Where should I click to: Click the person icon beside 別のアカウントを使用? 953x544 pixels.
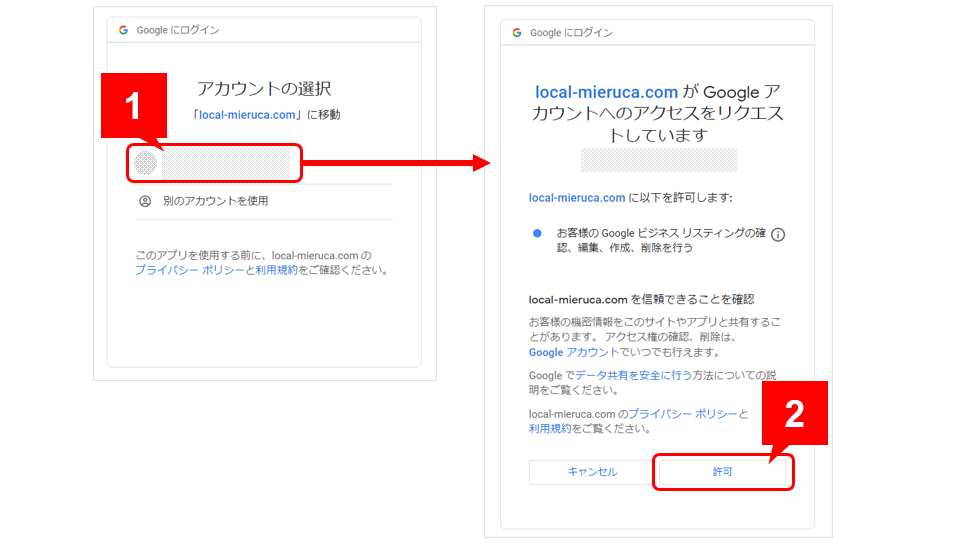[145, 201]
